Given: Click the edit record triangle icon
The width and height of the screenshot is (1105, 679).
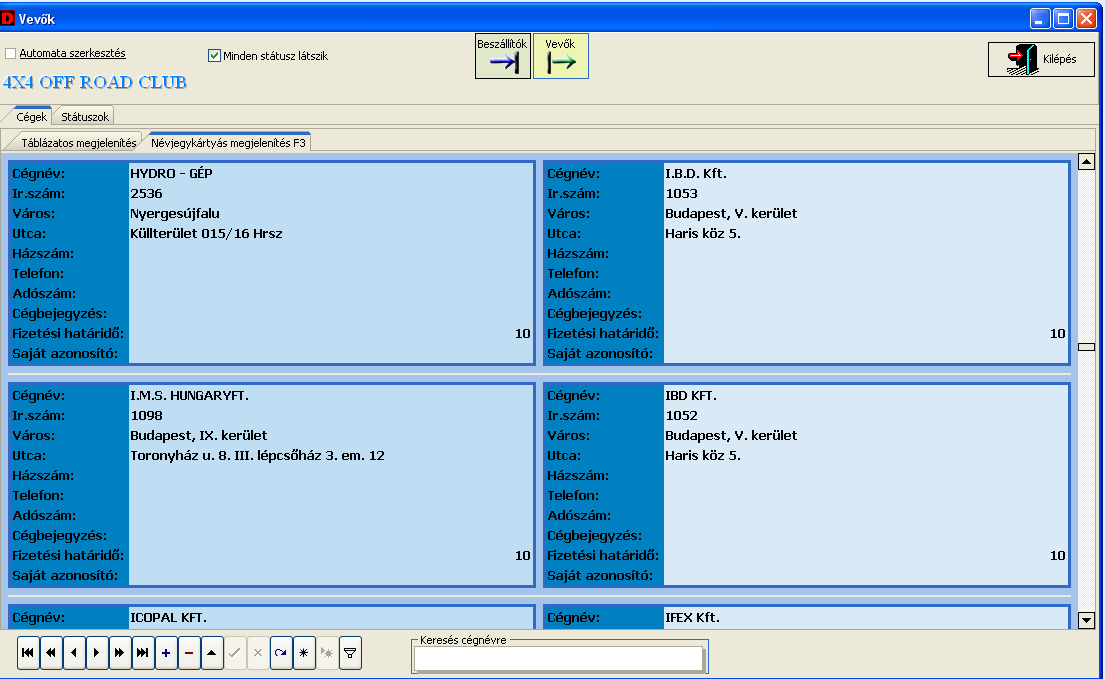Looking at the screenshot, I should pyautogui.click(x=211, y=653).
